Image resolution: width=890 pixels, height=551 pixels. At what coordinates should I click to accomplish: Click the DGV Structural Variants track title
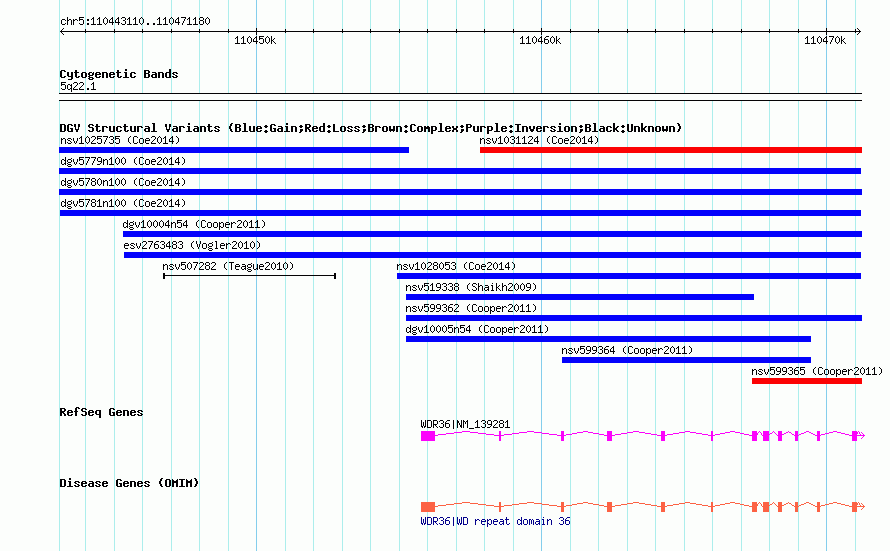pos(371,128)
